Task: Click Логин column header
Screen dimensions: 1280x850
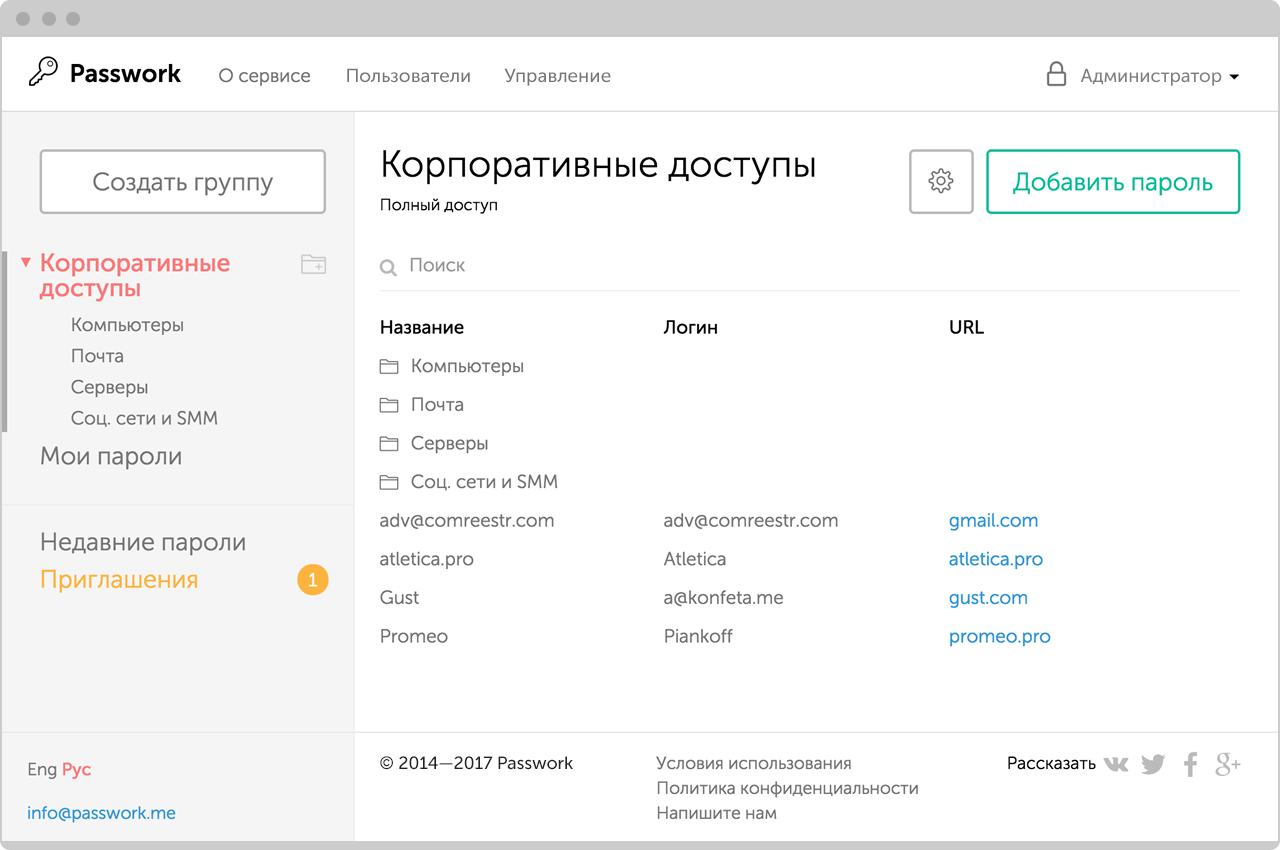Action: coord(691,327)
